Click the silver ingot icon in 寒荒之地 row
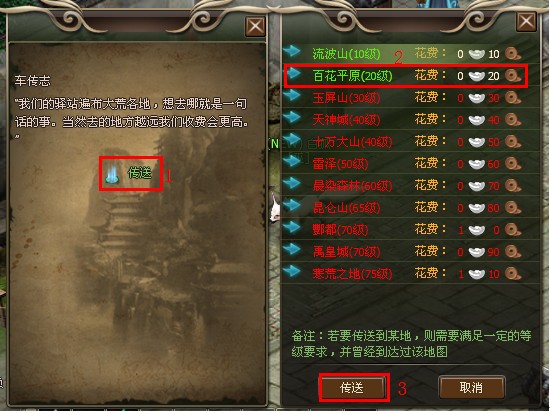Viewport: 550px width, 413px height. (x=477, y=274)
